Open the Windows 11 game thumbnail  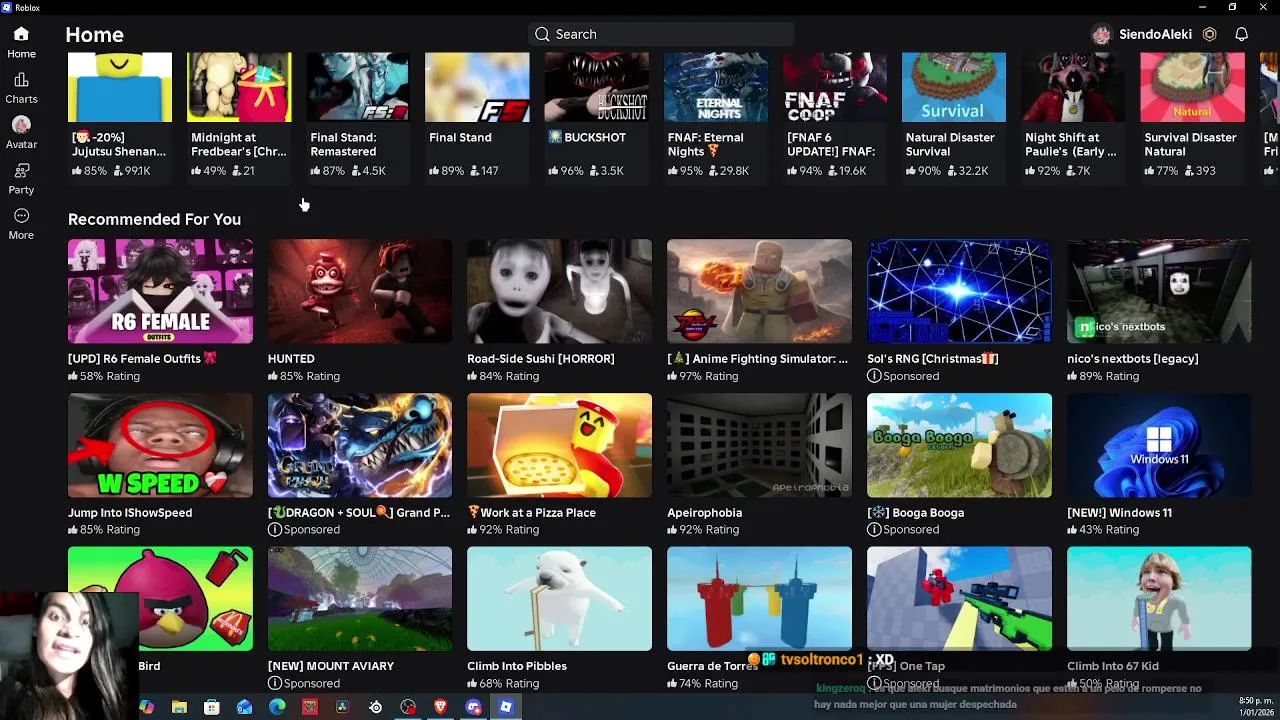click(1159, 445)
